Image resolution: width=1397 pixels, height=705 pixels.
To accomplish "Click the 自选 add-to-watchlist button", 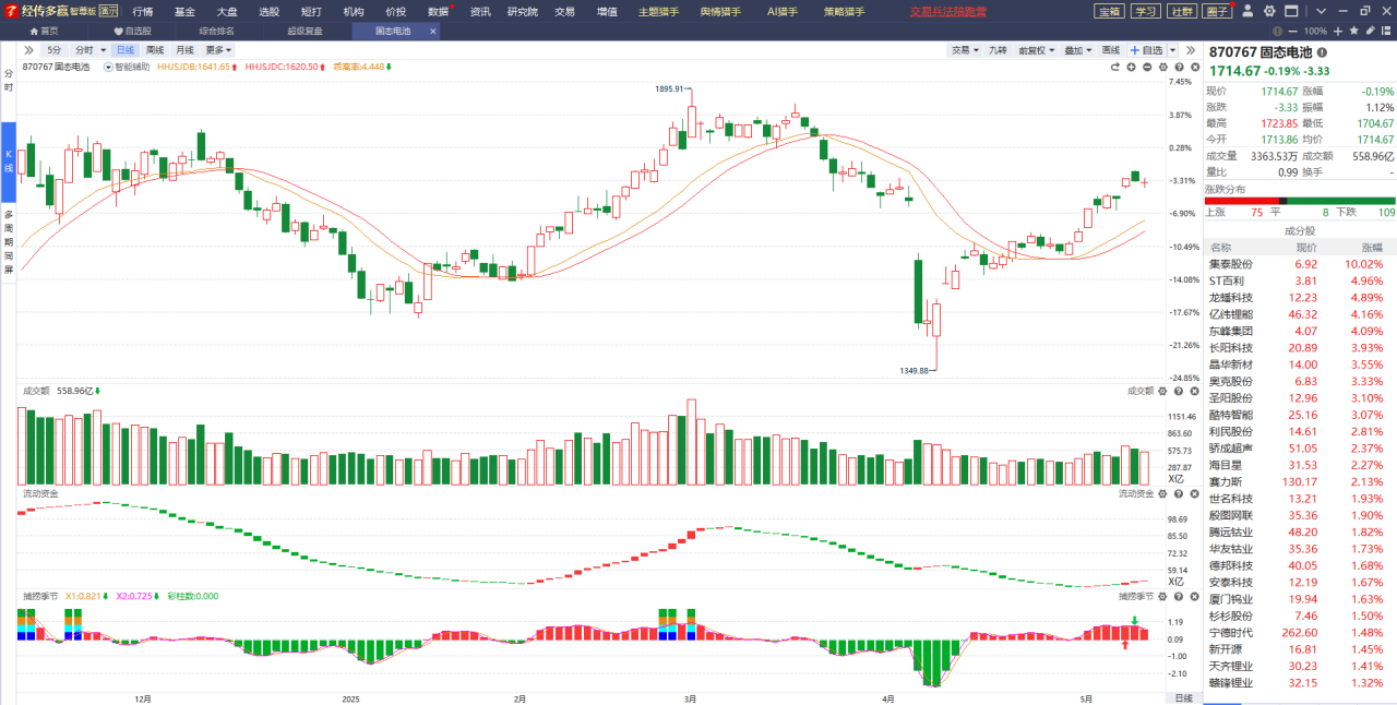I will [1147, 50].
